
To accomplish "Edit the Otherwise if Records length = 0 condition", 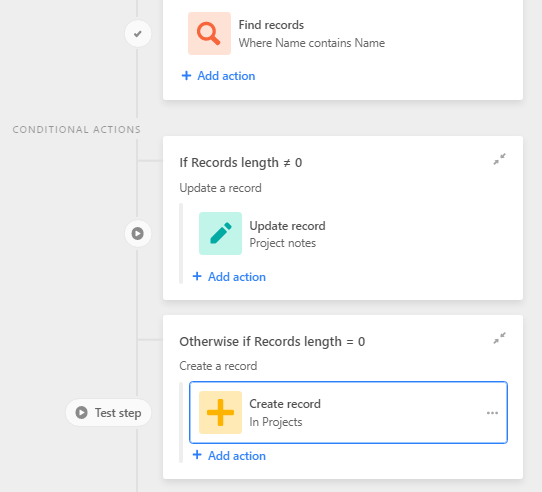I will pyautogui.click(x=272, y=342).
